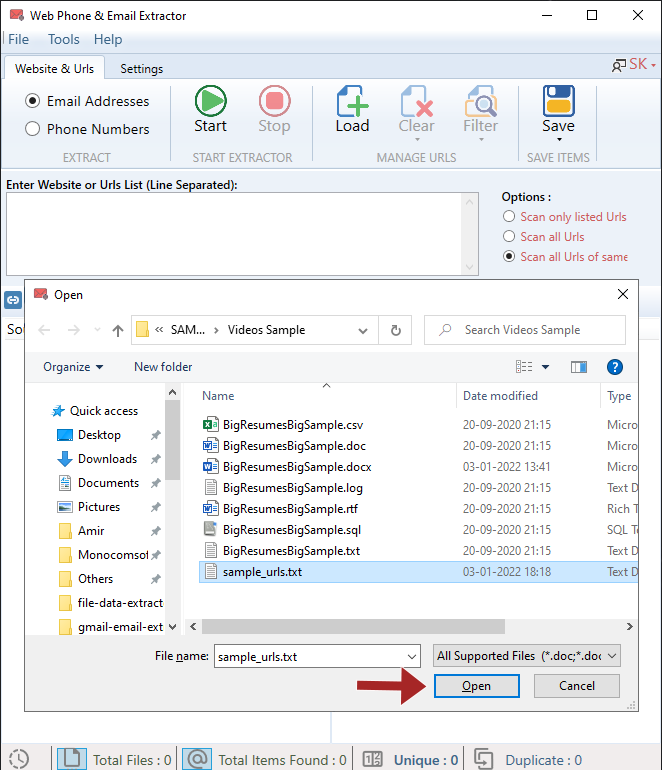
Task: Click the Search Videos Sample field
Action: [525, 330]
